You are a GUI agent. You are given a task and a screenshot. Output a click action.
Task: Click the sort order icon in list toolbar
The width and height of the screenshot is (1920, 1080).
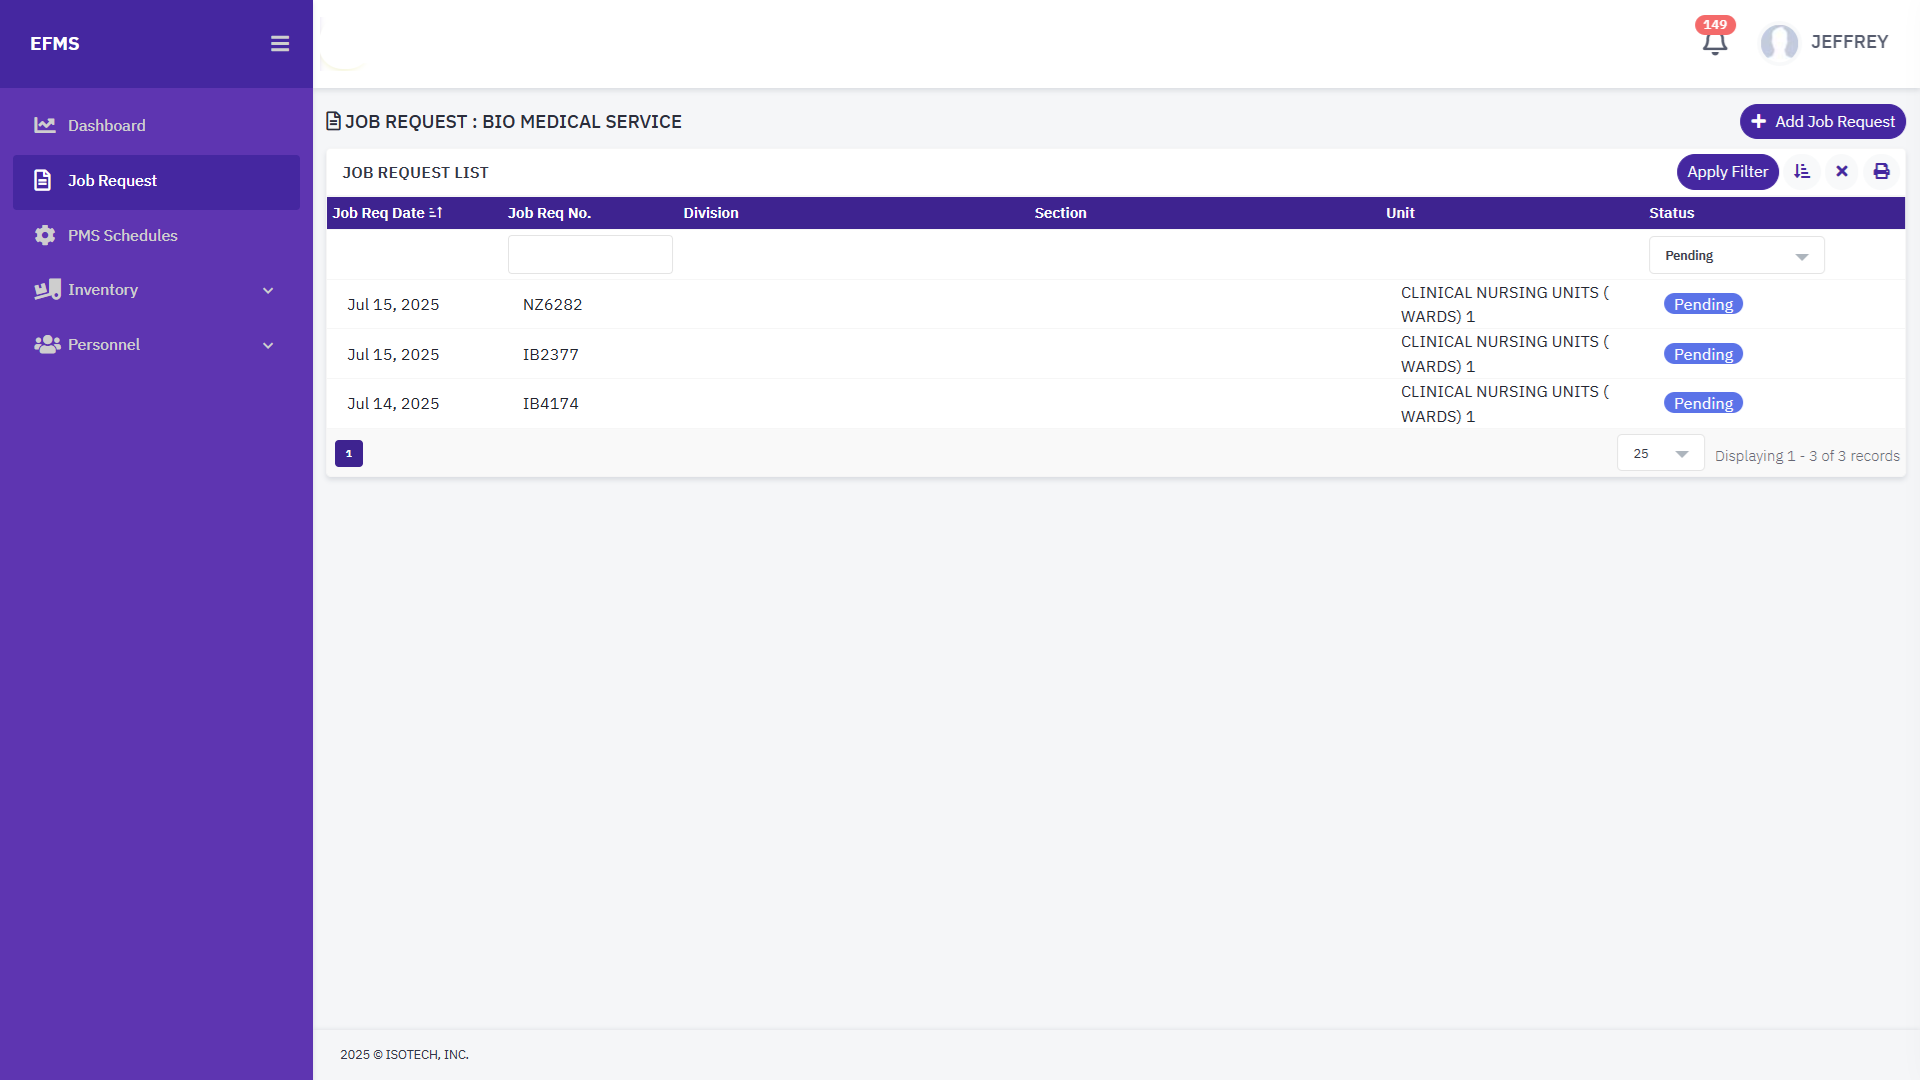click(1802, 172)
